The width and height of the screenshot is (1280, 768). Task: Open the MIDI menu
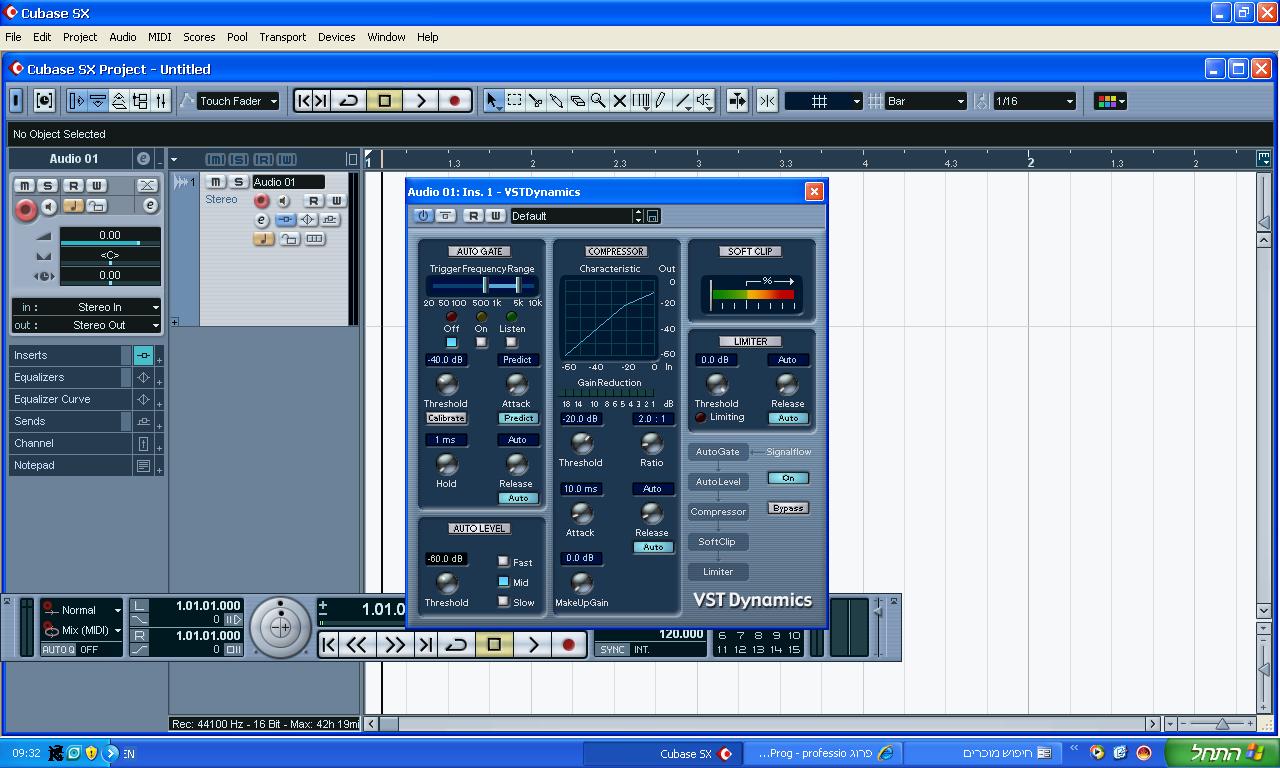(160, 37)
